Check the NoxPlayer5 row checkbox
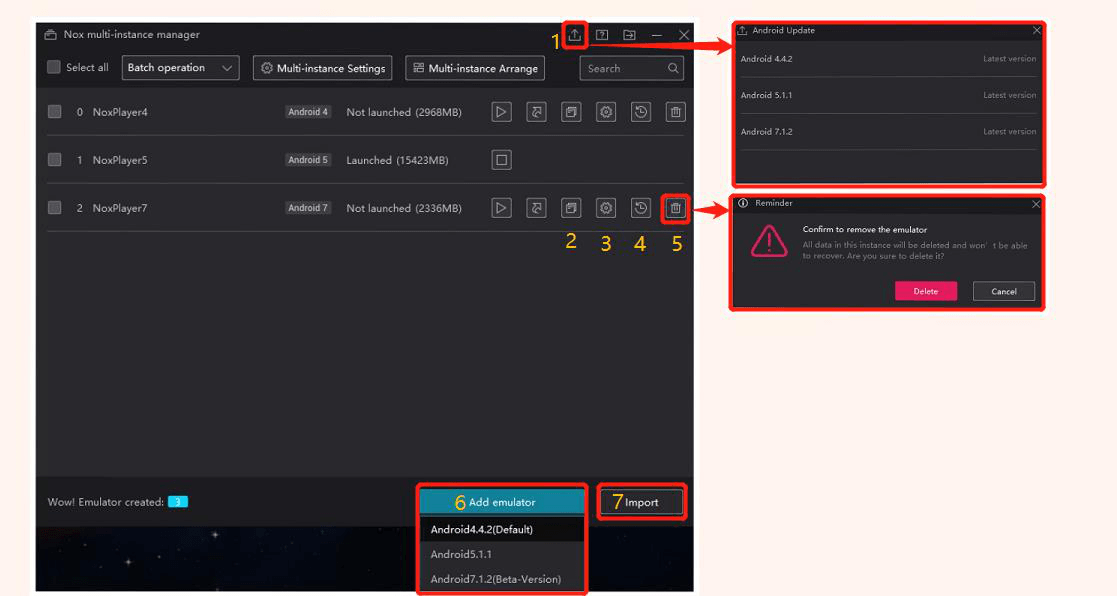 pyautogui.click(x=54, y=160)
